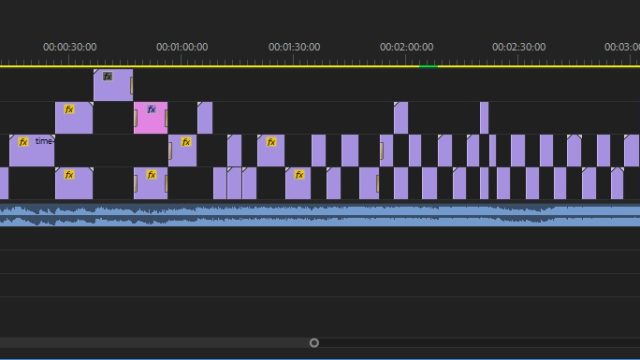Click the circular zoom handle on the horizontal scrollbar
640x360 pixels.
(x=314, y=343)
